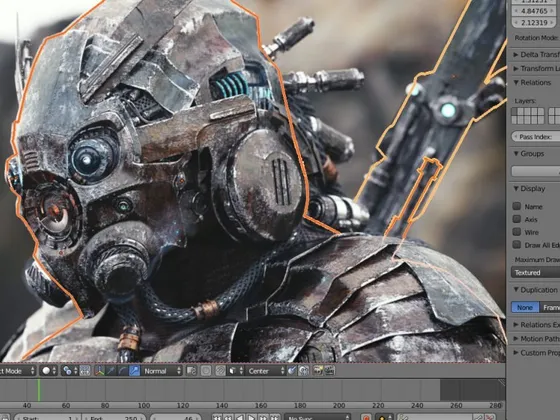The width and height of the screenshot is (560, 420).
Task: Toggle the snap during transform icon
Action: tap(220, 371)
